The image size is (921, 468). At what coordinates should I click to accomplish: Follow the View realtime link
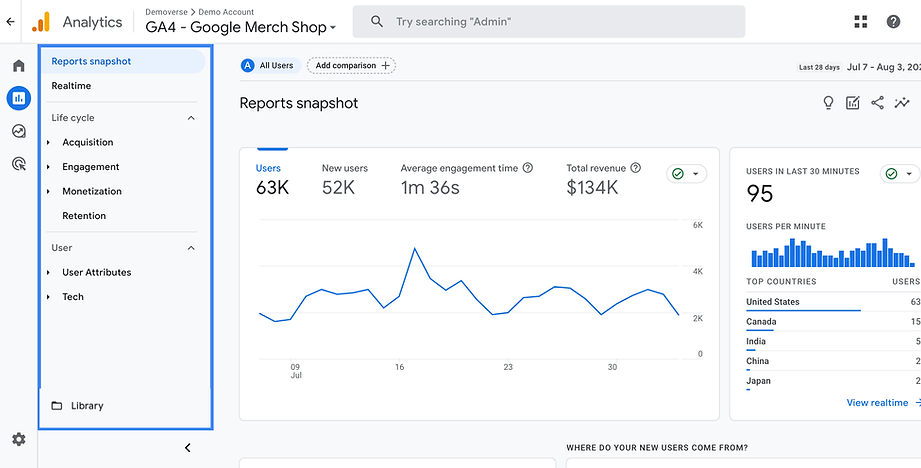pos(883,403)
